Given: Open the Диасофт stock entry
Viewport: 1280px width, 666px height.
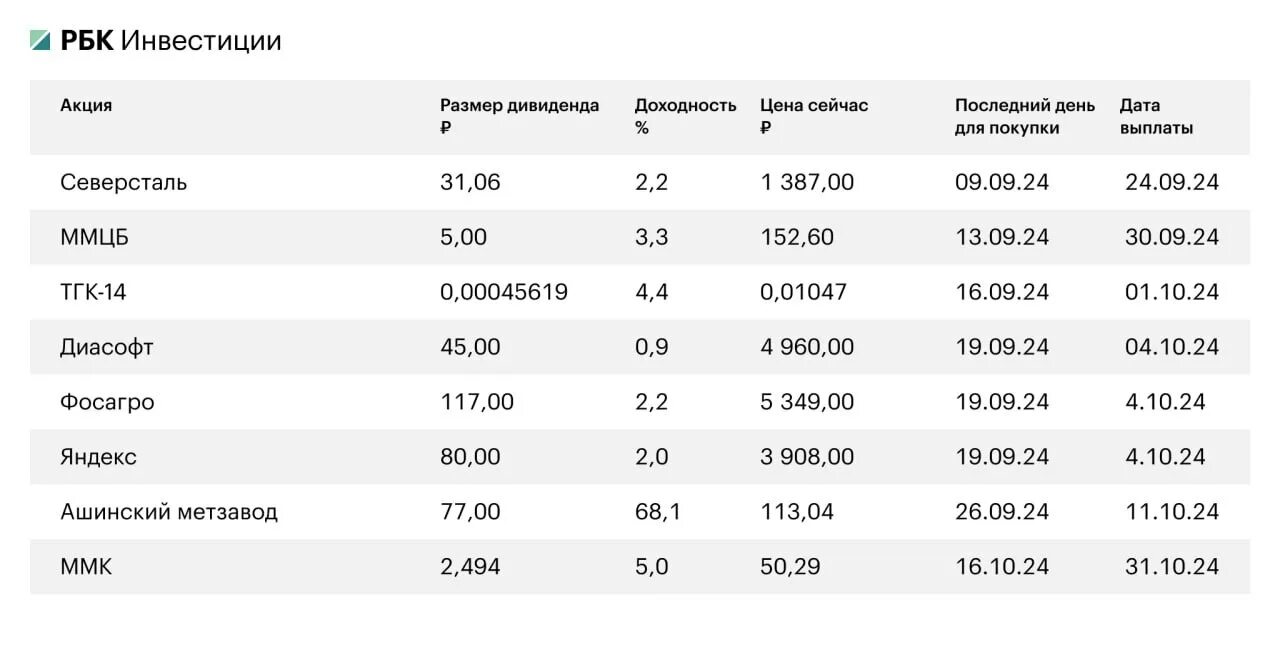Looking at the screenshot, I should 106,347.
